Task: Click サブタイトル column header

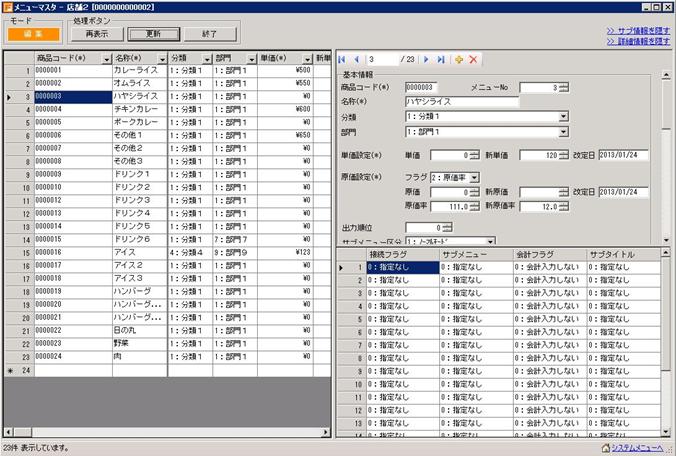Action: click(623, 255)
